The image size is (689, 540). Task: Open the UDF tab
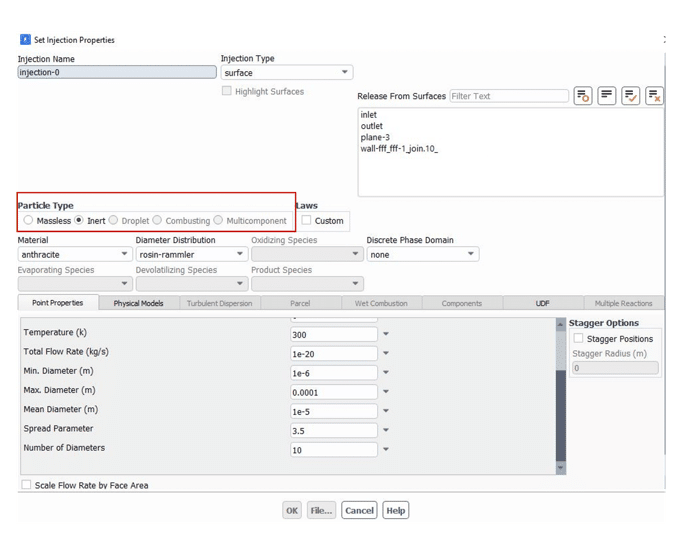[542, 303]
